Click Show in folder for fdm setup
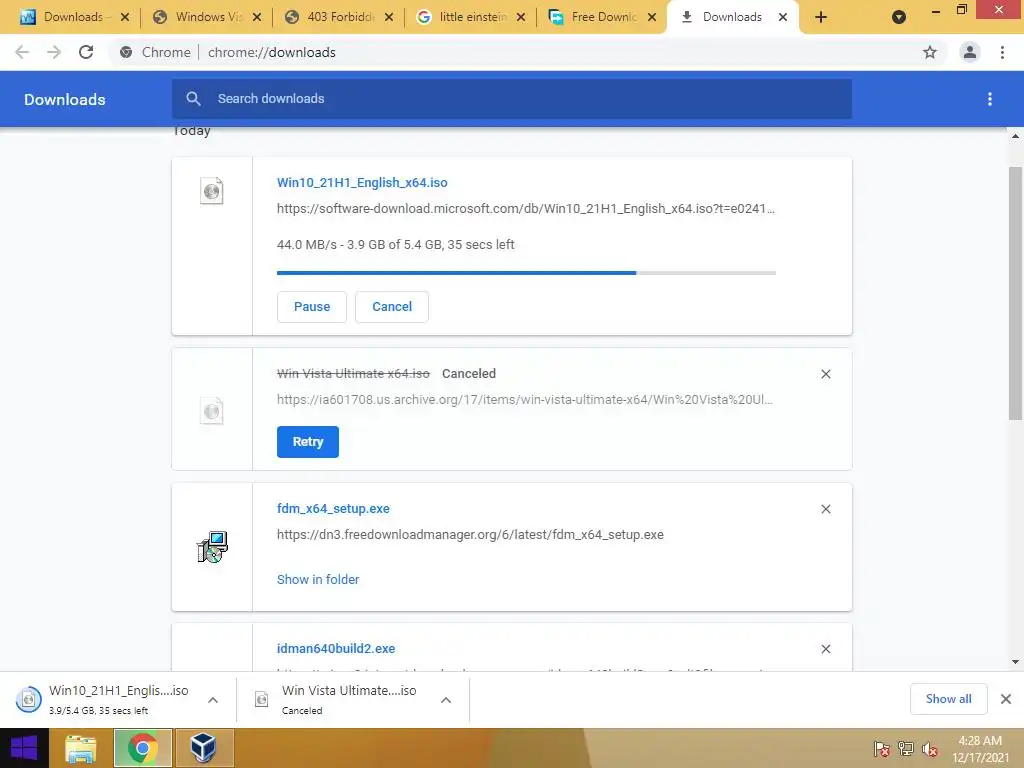 [x=318, y=579]
